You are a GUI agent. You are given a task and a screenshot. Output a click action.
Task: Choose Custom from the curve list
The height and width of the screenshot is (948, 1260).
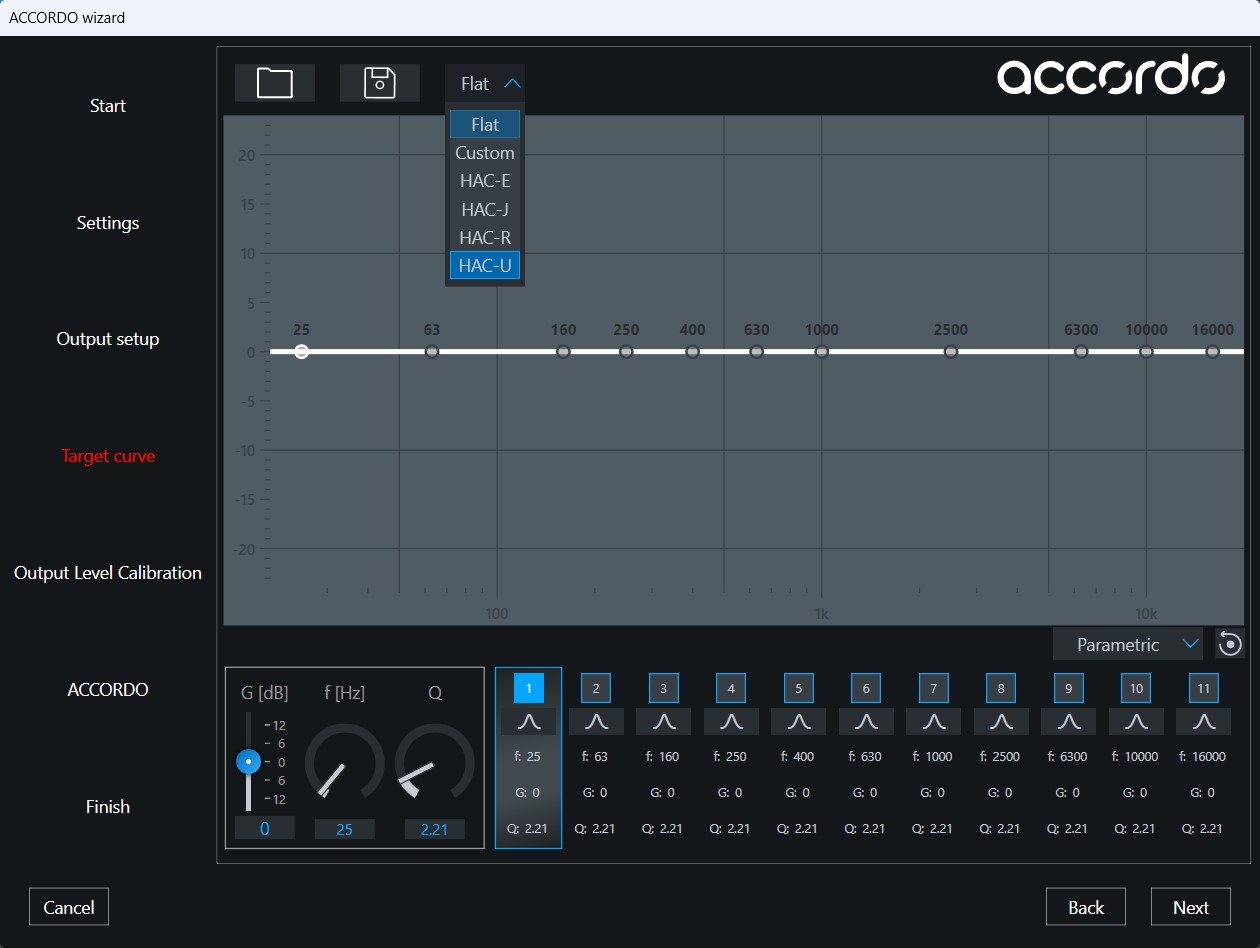(485, 153)
